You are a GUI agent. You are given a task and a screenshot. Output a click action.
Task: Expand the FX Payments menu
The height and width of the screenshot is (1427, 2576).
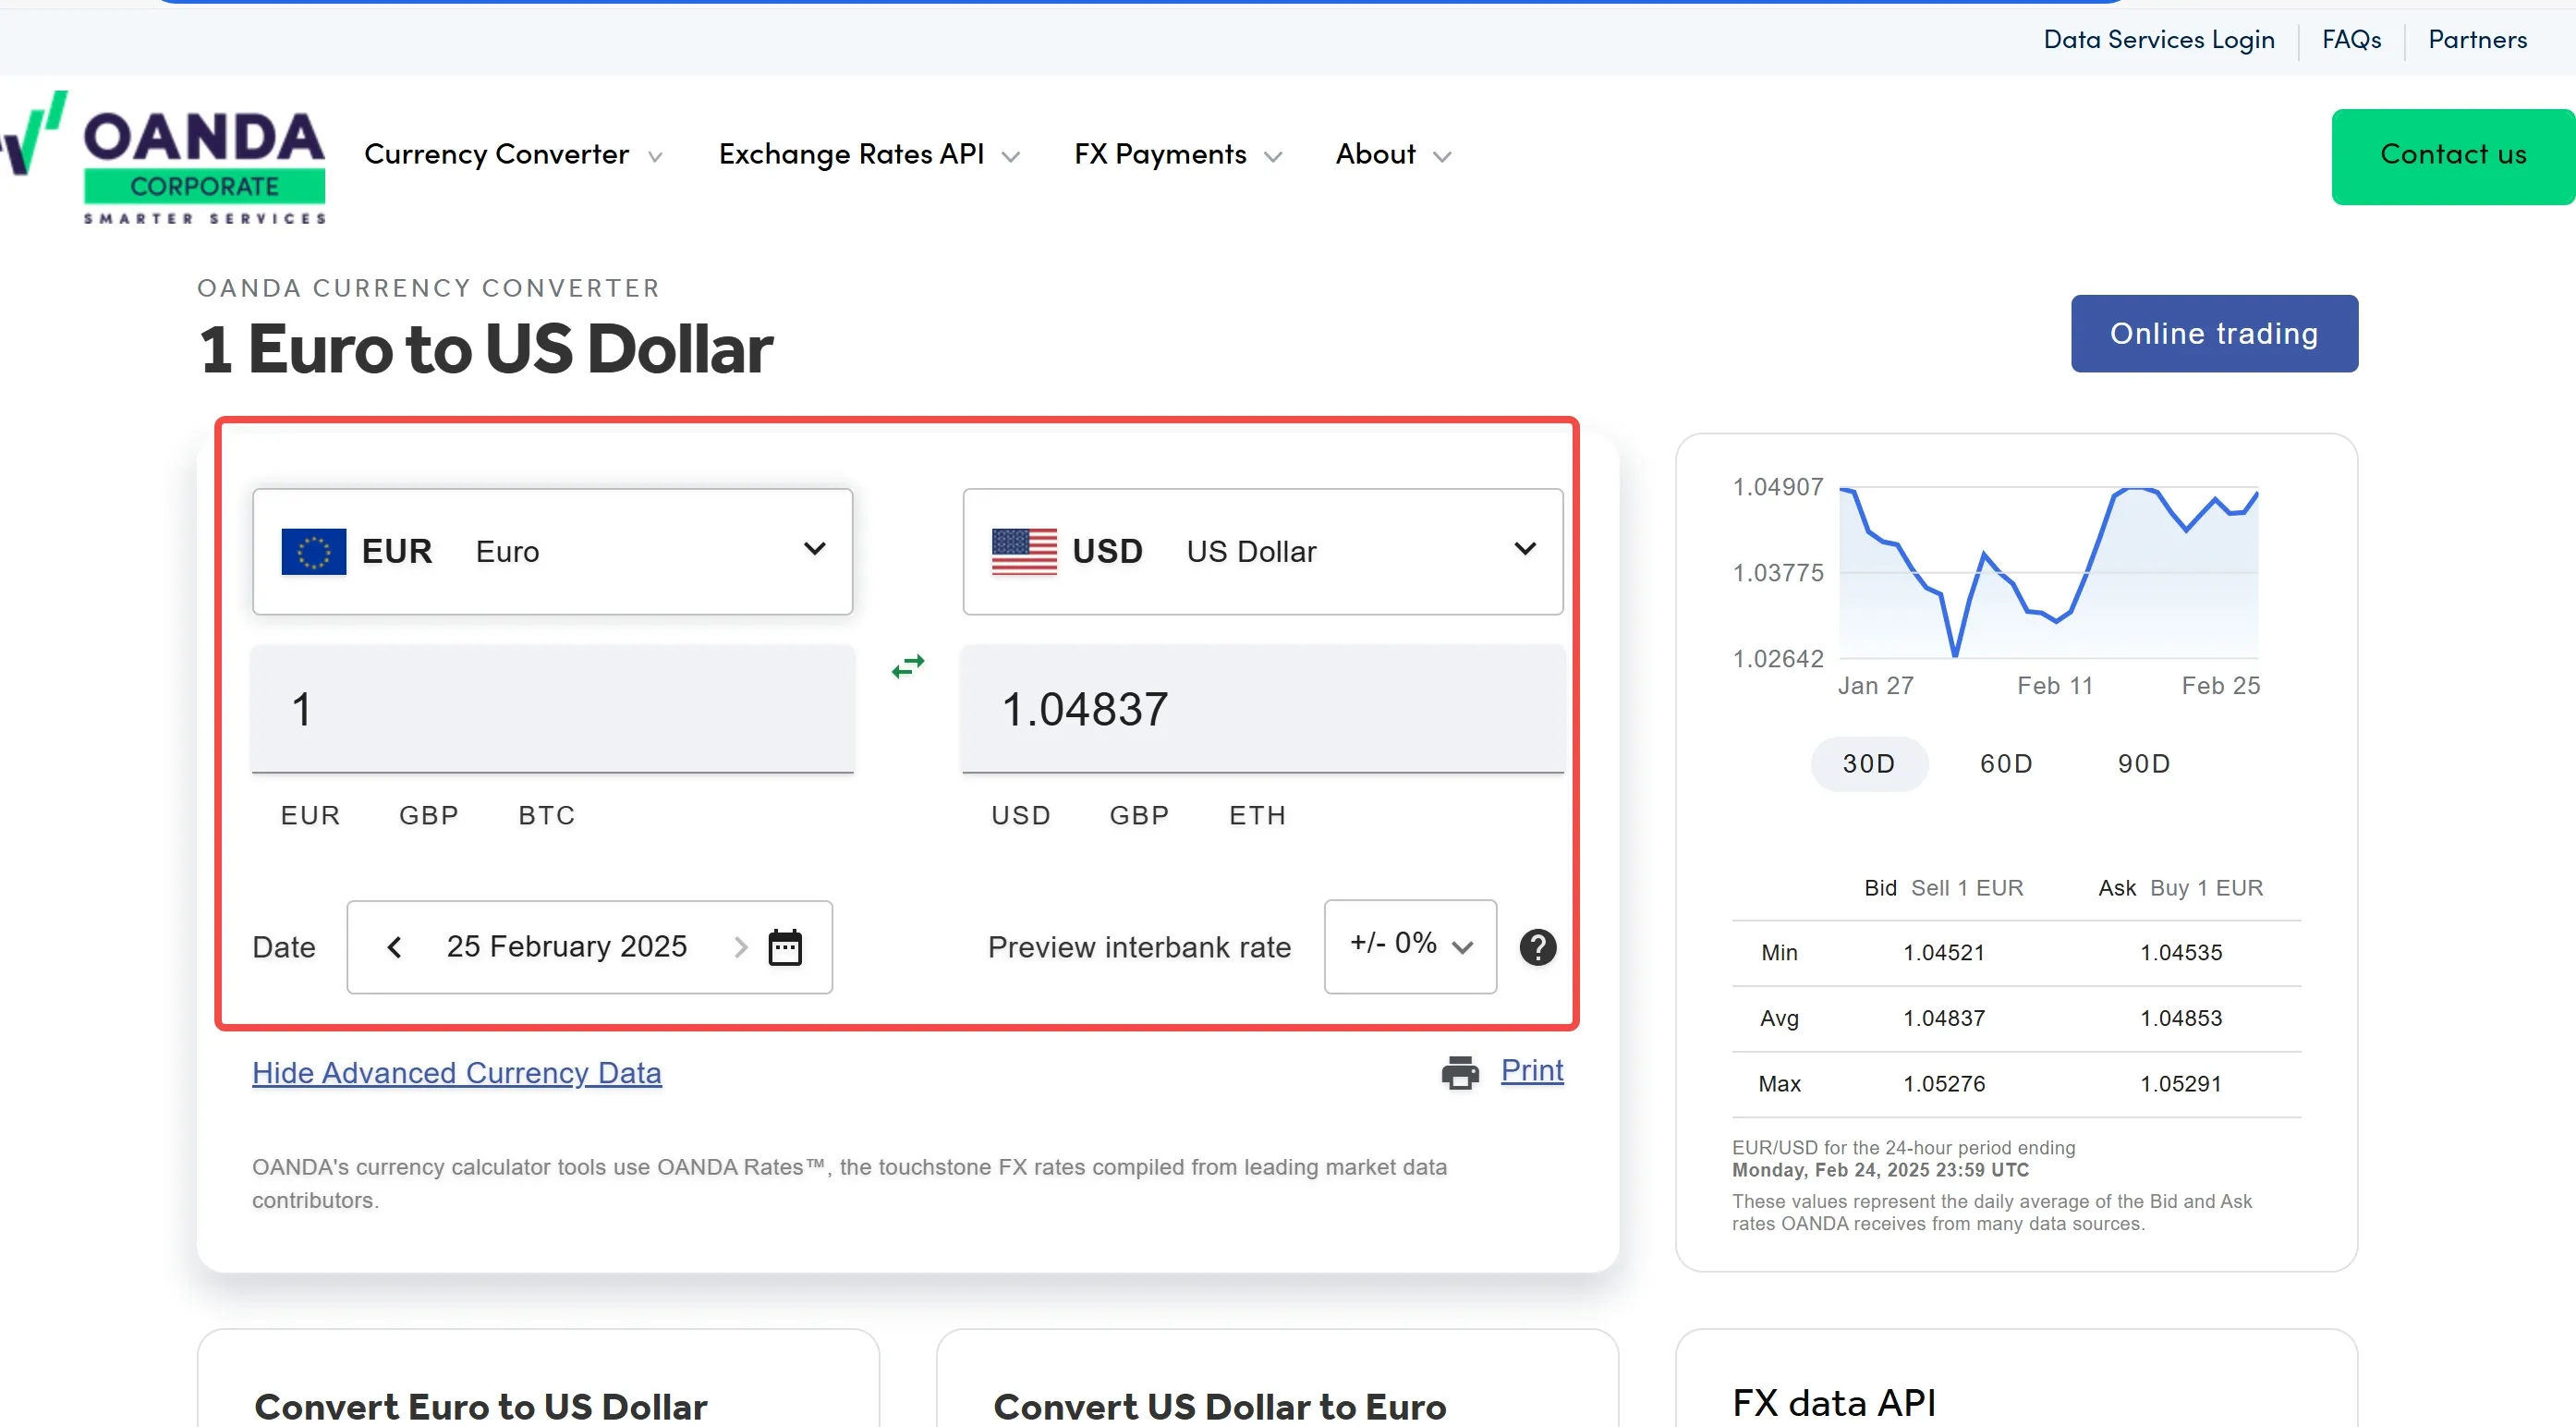coord(1178,154)
